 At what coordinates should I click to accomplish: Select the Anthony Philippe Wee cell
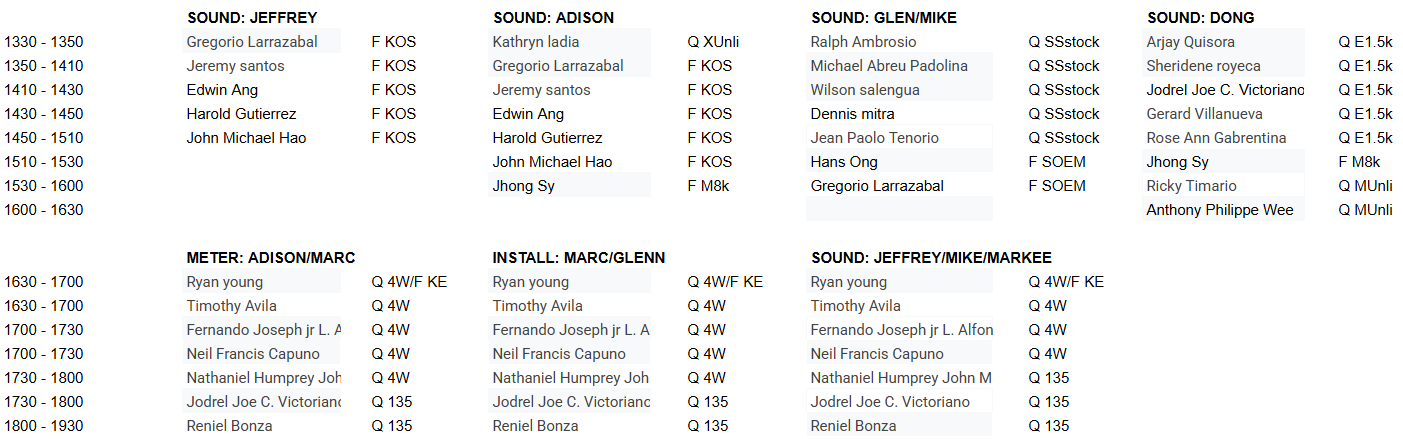[x=1219, y=210]
